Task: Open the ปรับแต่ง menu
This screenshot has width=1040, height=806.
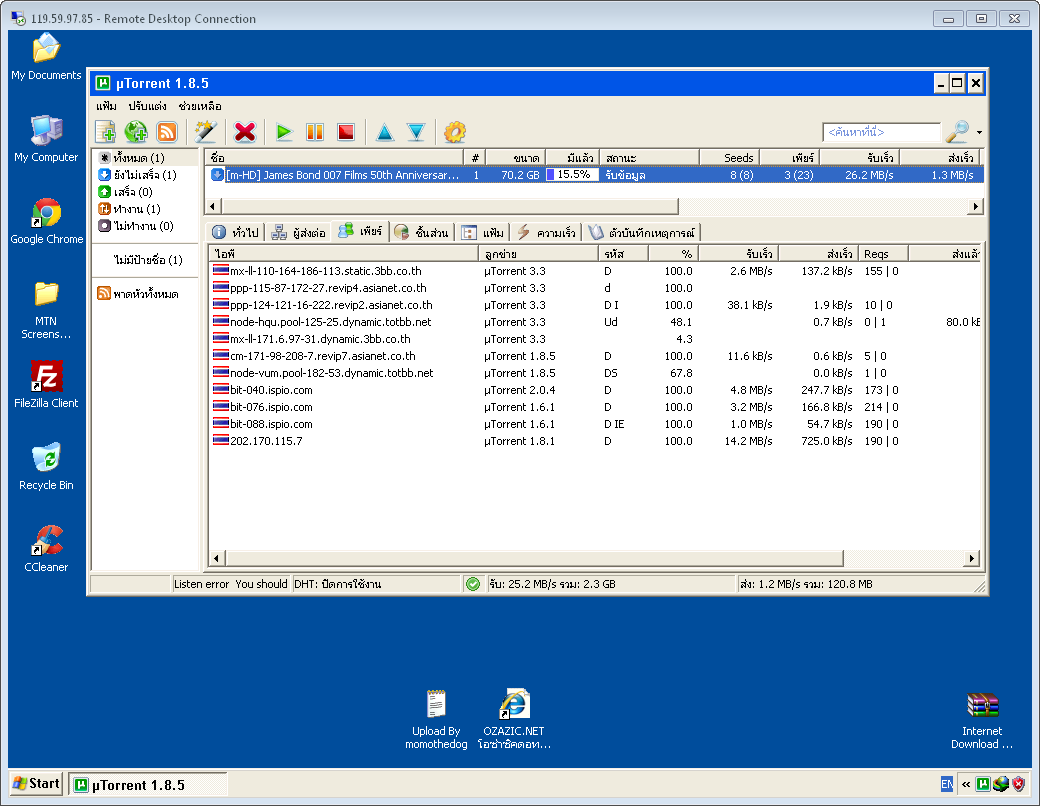Action: click(147, 106)
